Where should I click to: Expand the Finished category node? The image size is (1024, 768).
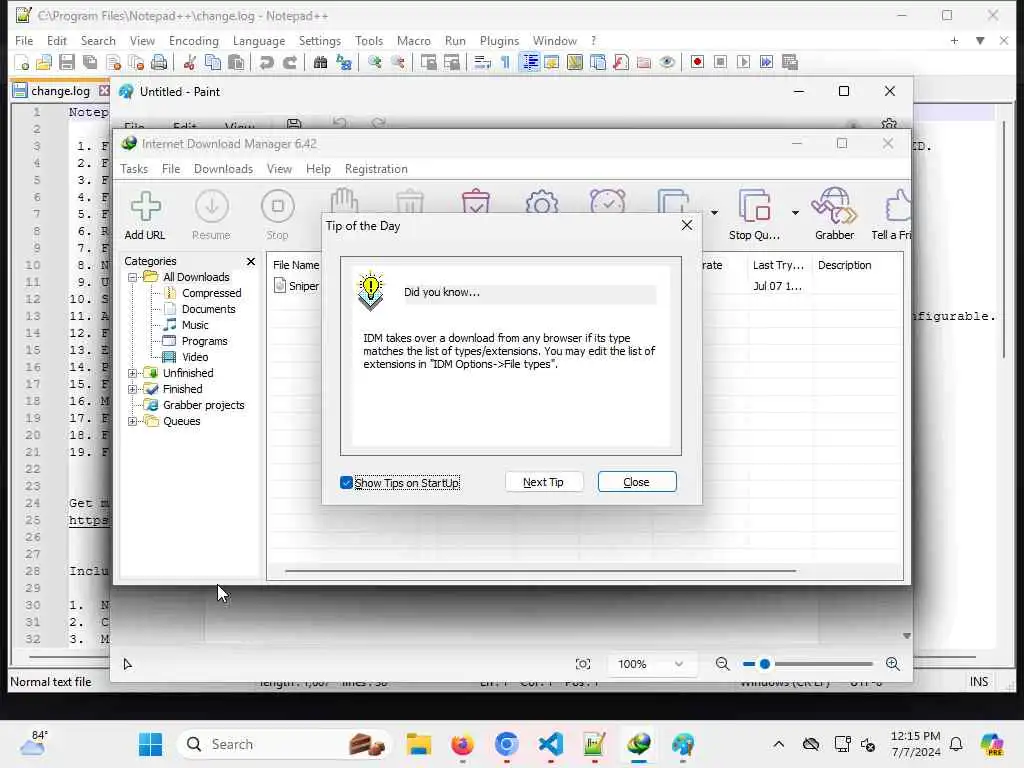(x=133, y=389)
